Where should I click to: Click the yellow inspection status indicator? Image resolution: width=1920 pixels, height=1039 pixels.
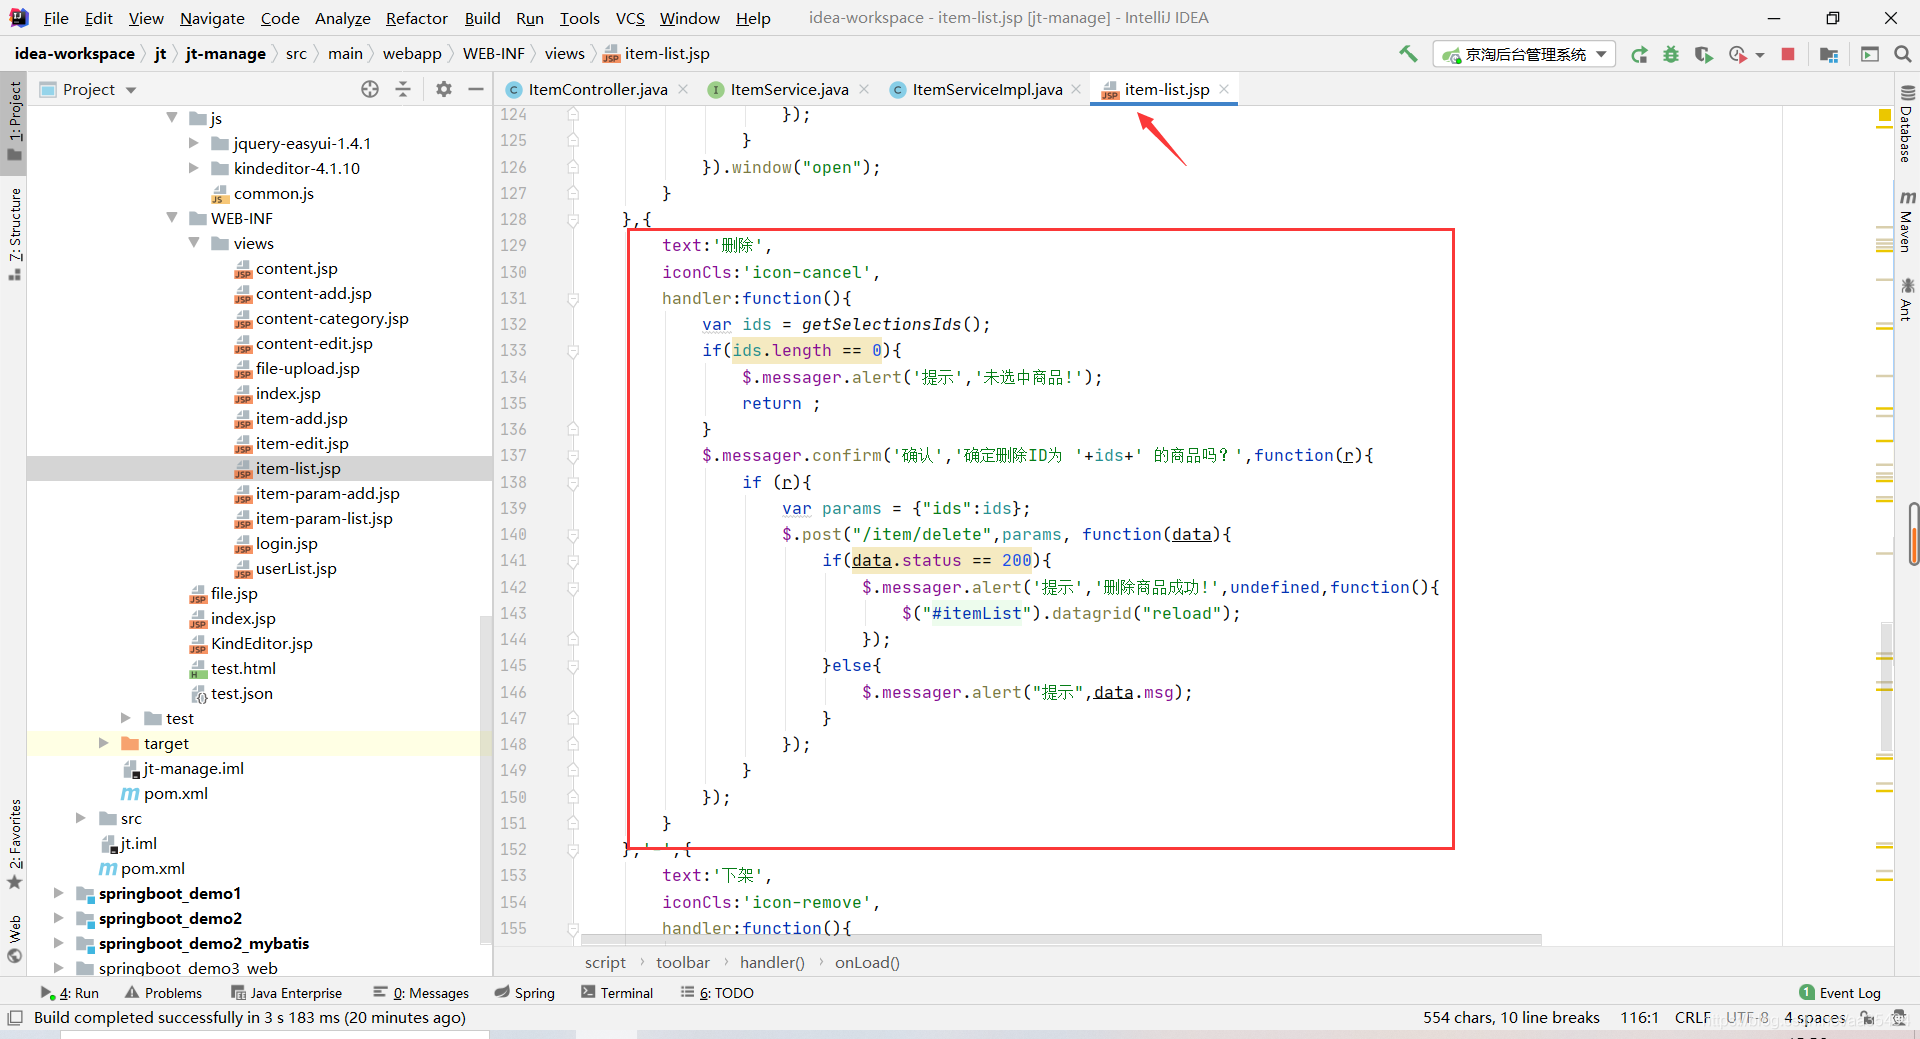pos(1885,116)
